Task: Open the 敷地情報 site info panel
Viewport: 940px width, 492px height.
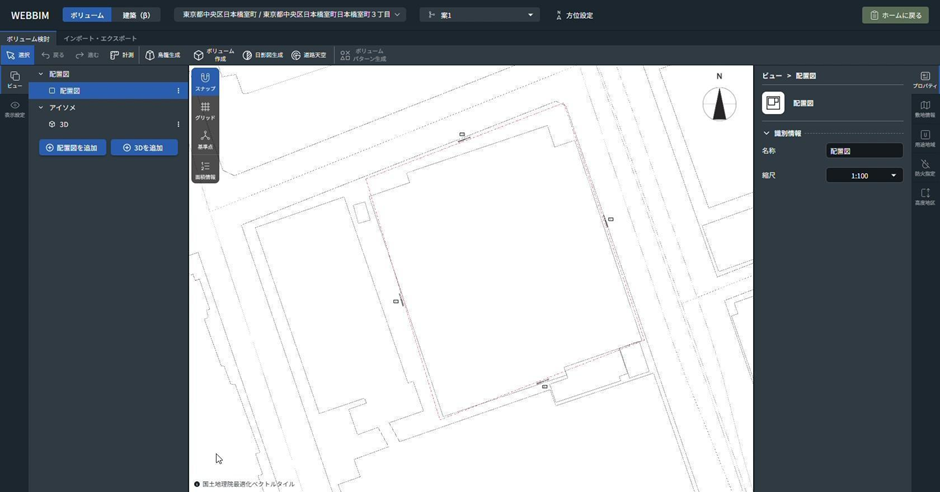Action: point(925,109)
